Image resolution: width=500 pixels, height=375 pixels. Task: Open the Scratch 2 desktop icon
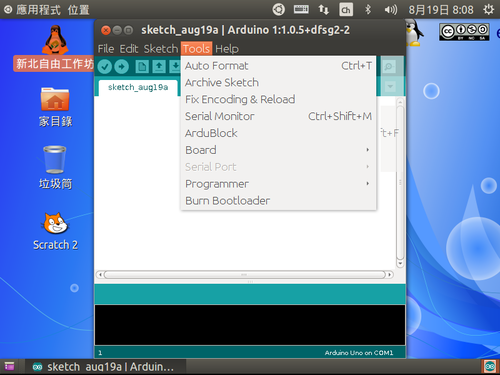point(55,231)
